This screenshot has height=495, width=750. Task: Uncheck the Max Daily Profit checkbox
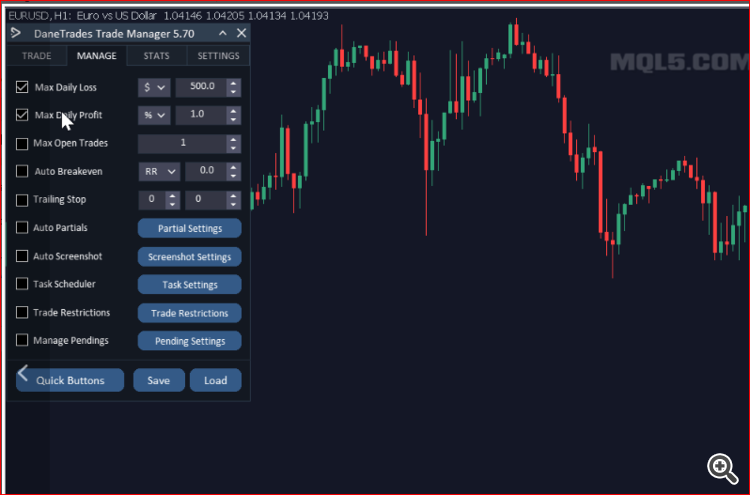pos(22,115)
